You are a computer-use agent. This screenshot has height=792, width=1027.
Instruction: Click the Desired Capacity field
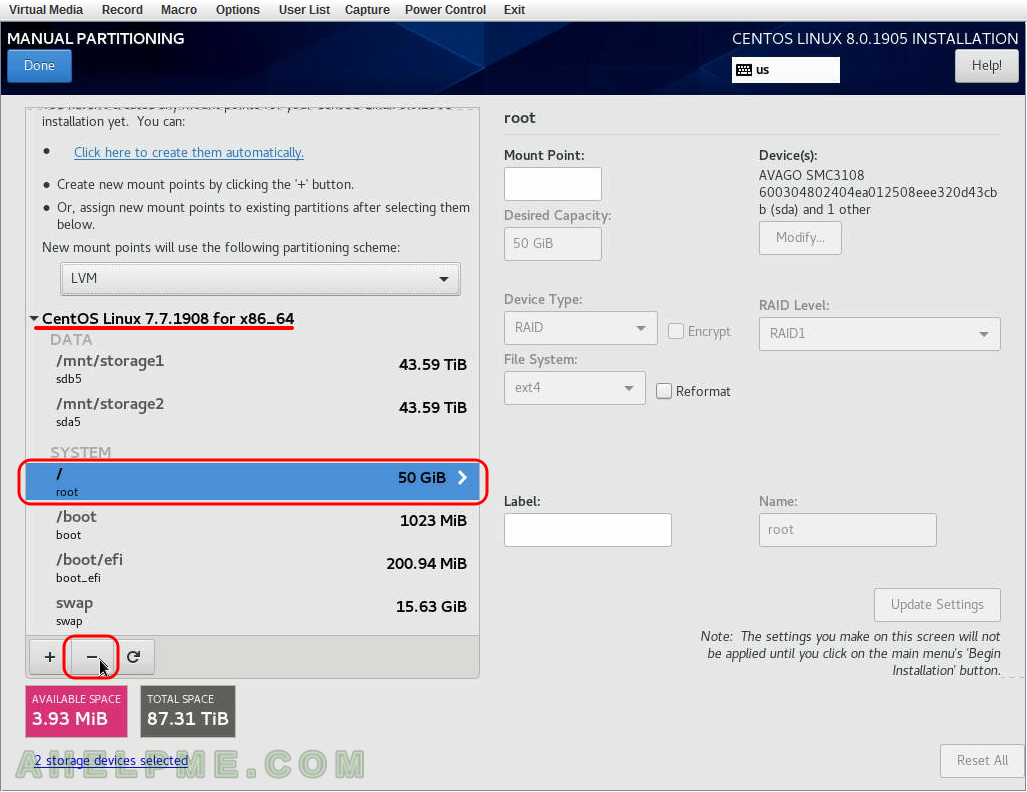click(x=553, y=244)
